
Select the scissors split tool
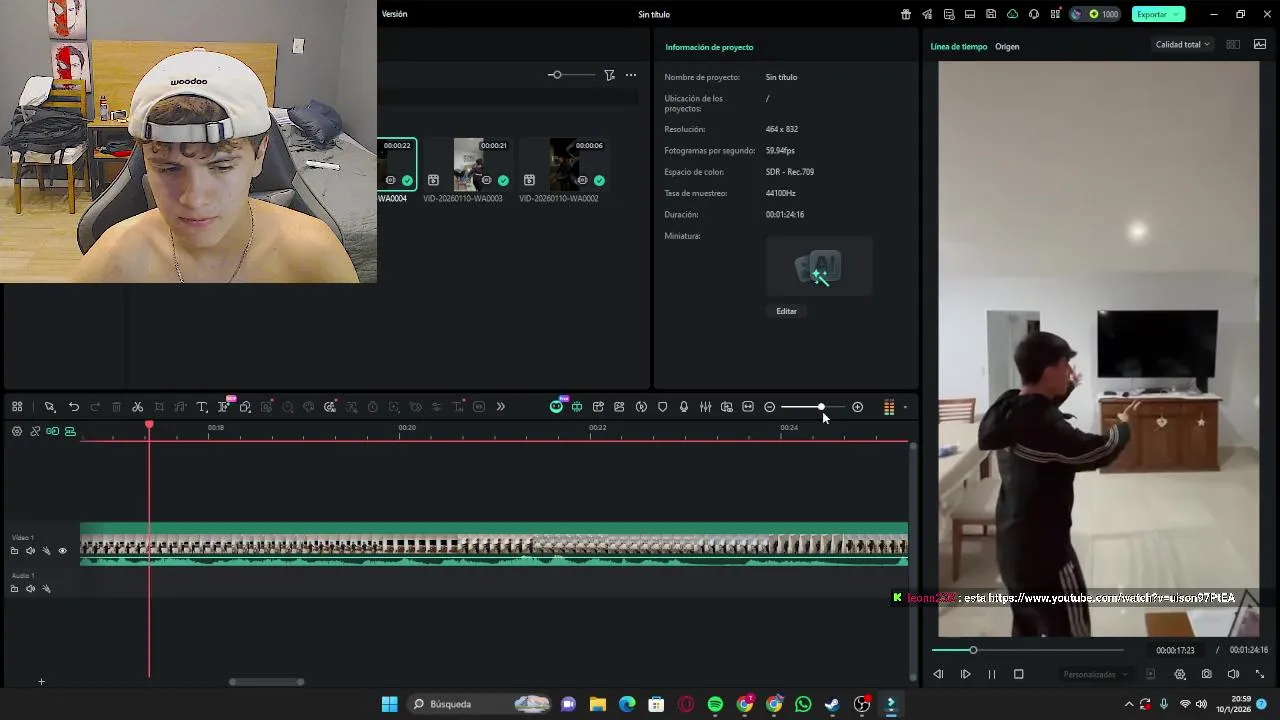tap(138, 407)
